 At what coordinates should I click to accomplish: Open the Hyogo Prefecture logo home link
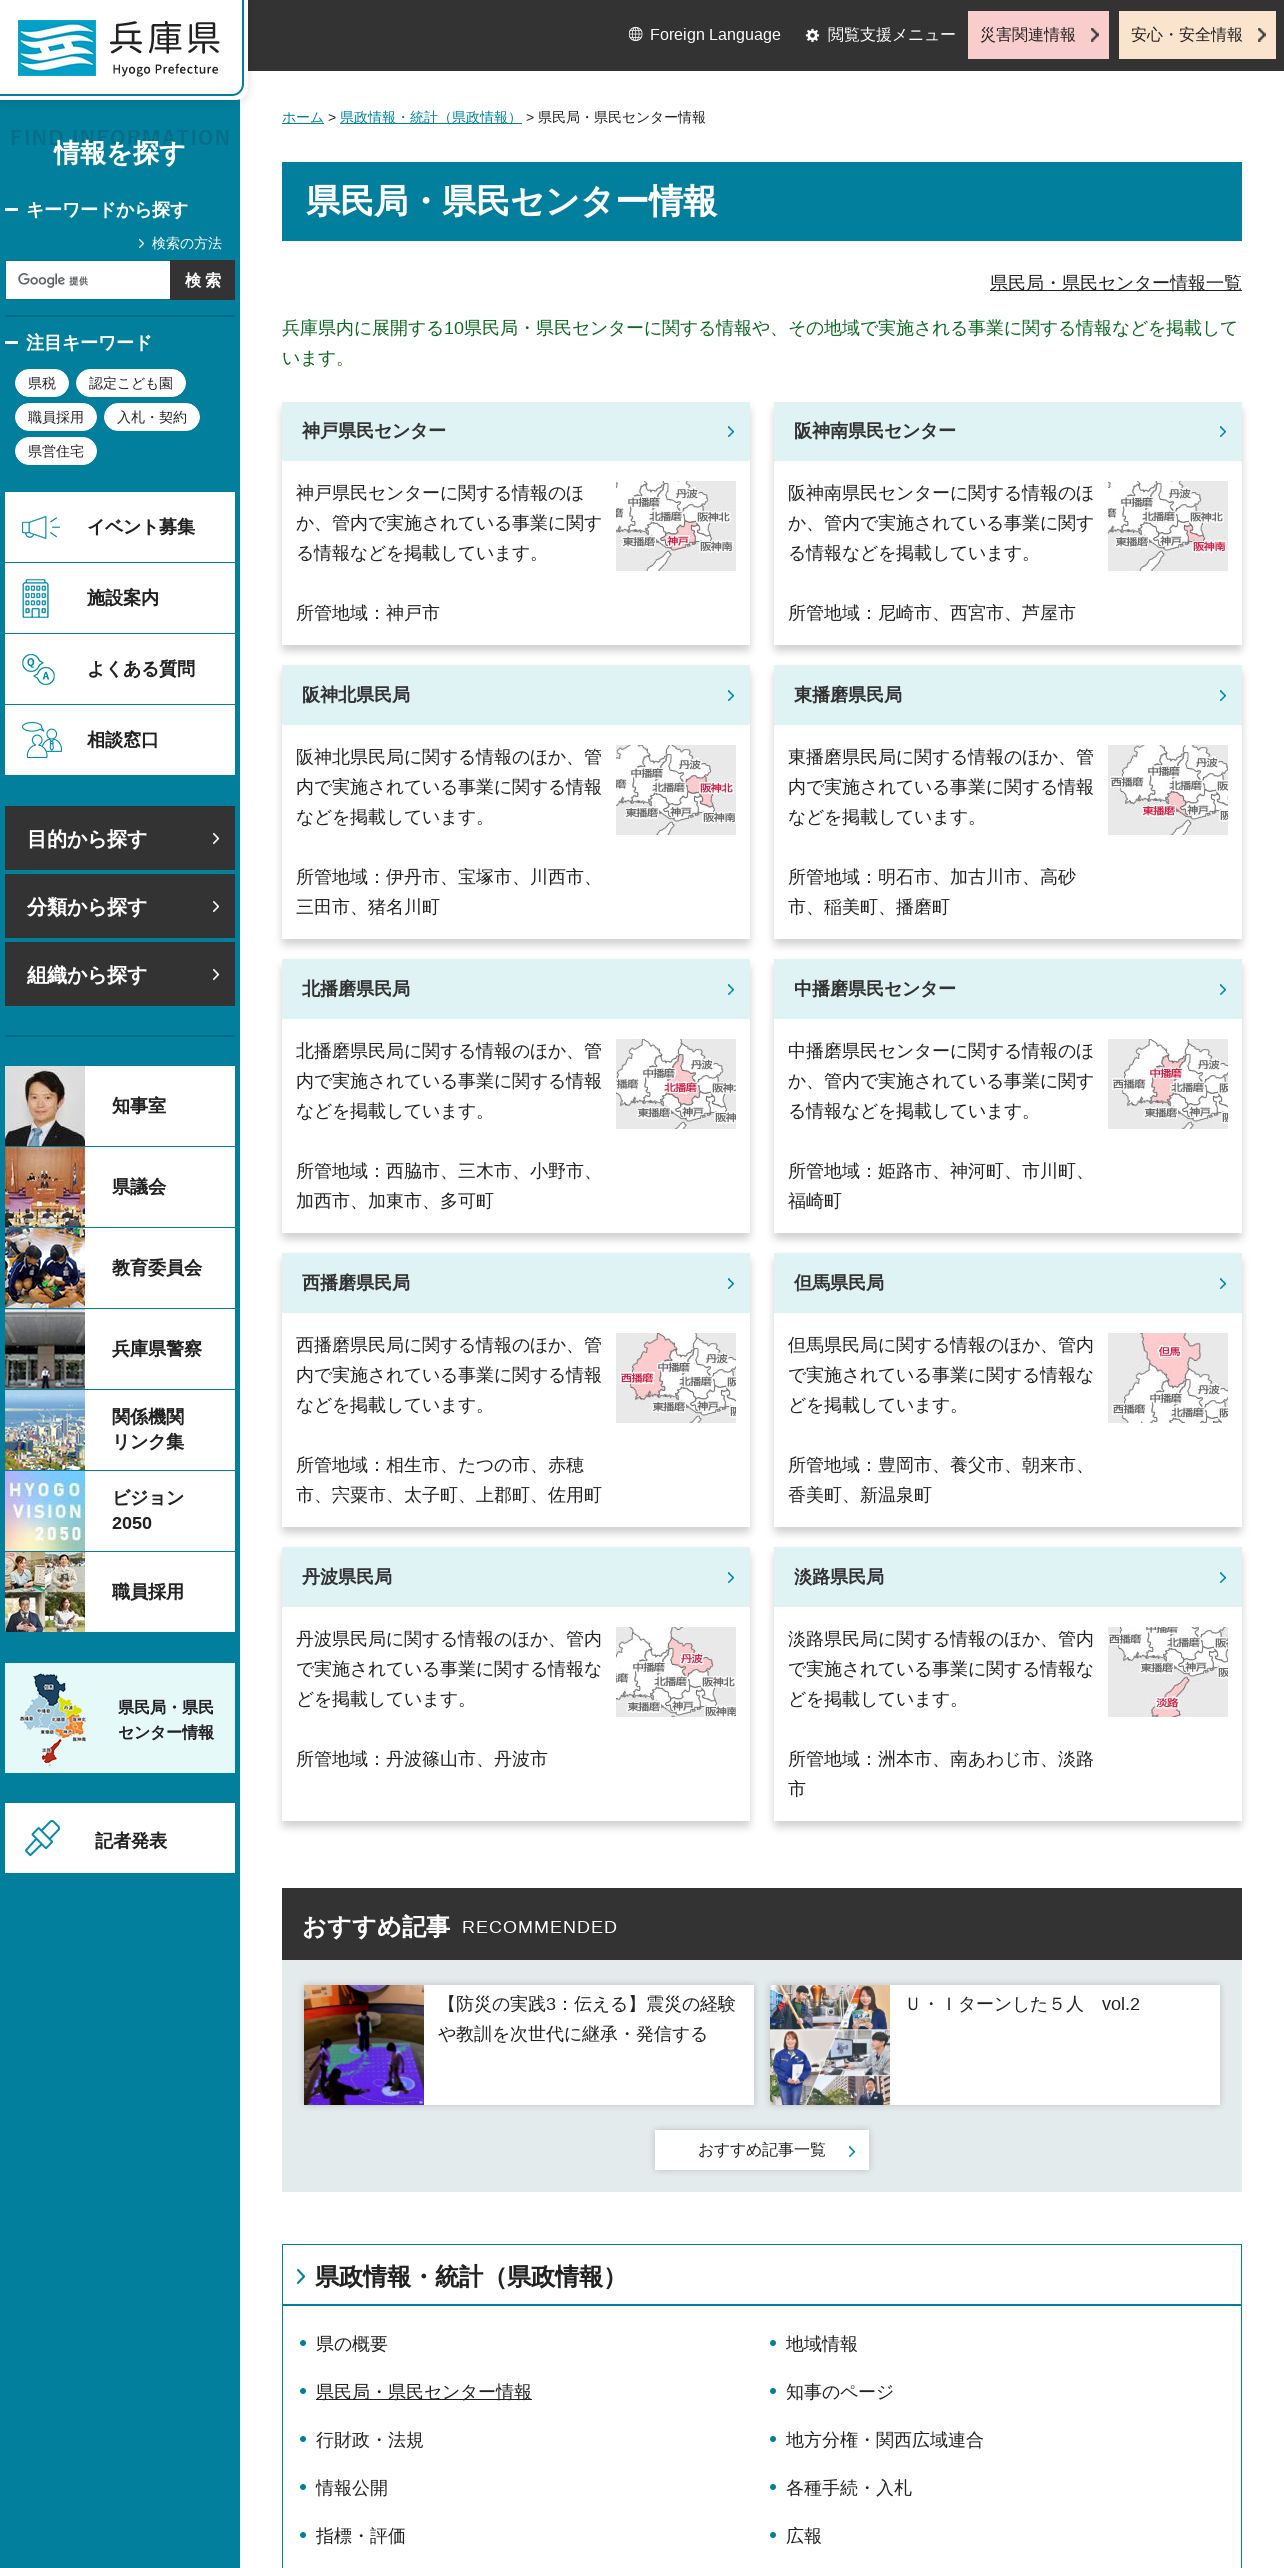coord(119,47)
